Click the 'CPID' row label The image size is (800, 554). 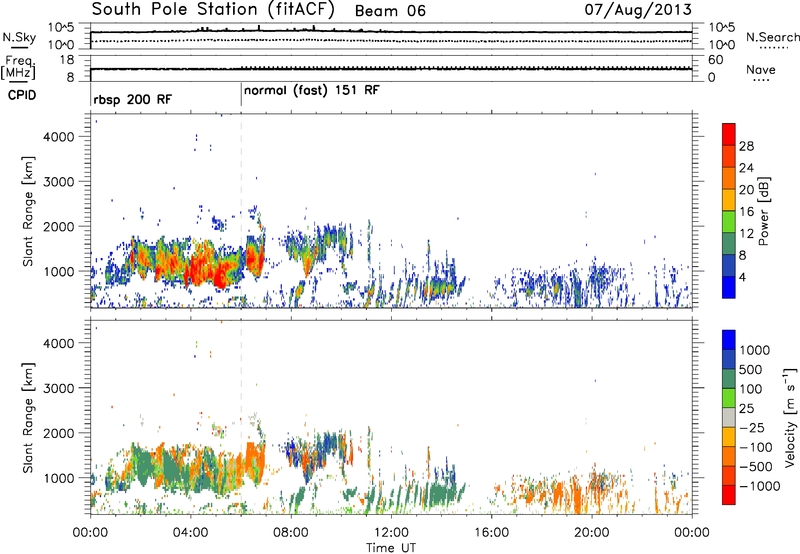[x=21, y=95]
